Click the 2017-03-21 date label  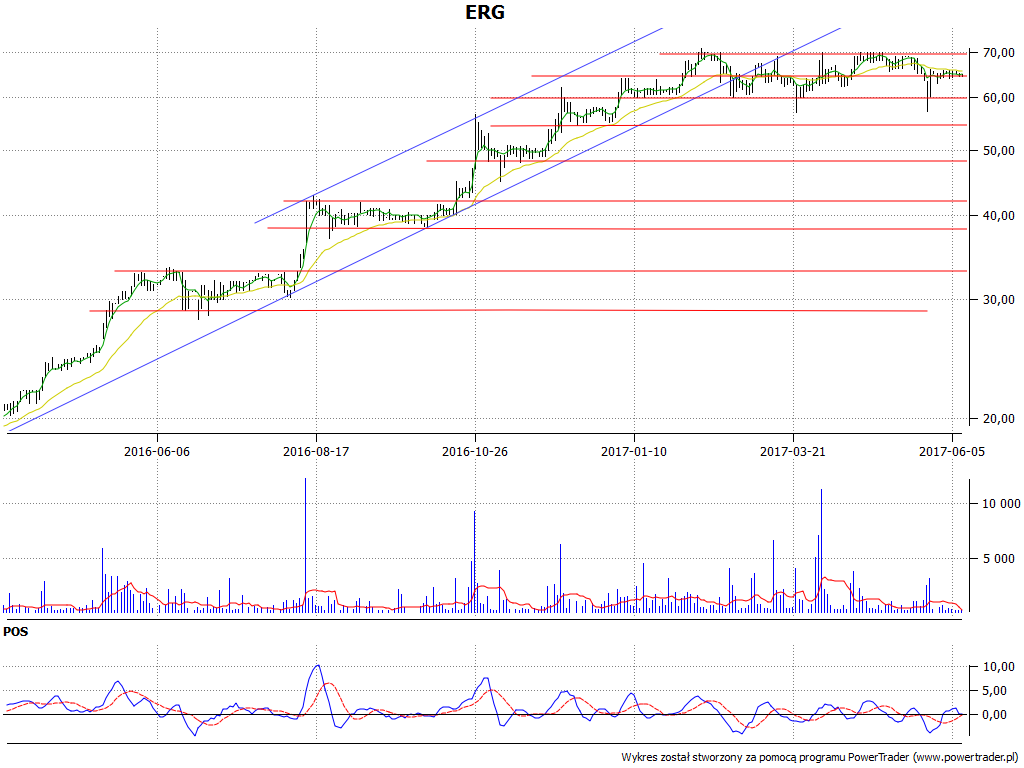pyautogui.click(x=793, y=451)
